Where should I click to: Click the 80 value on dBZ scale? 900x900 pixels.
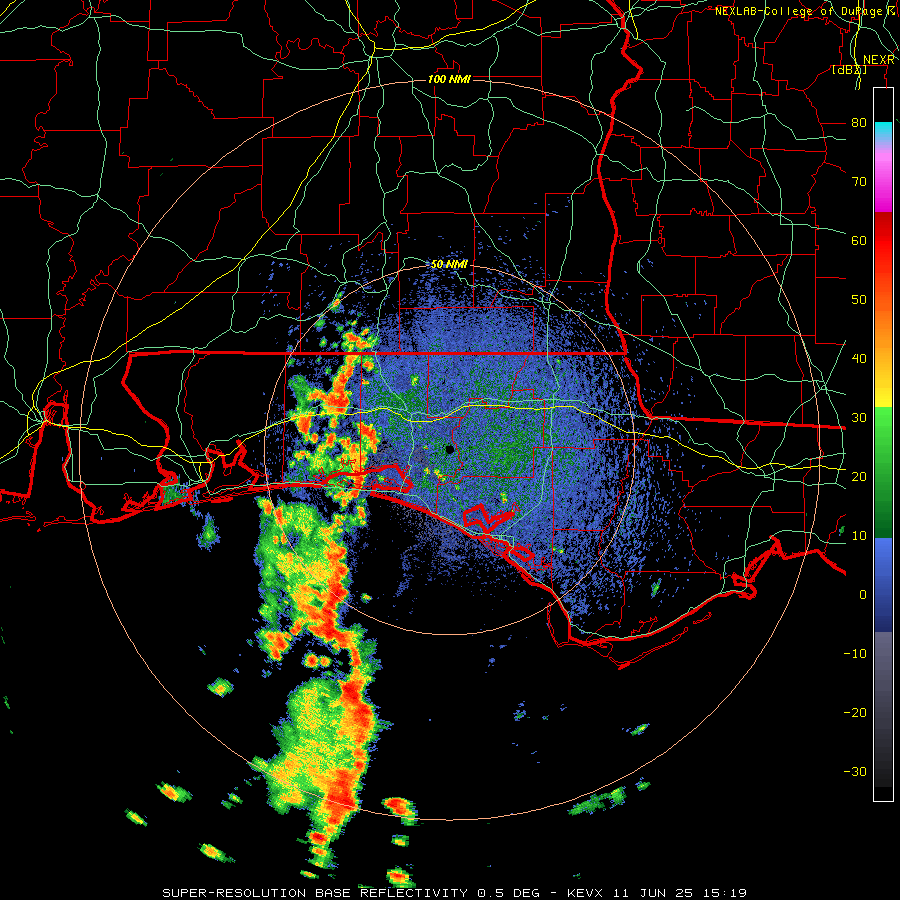pyautogui.click(x=859, y=122)
